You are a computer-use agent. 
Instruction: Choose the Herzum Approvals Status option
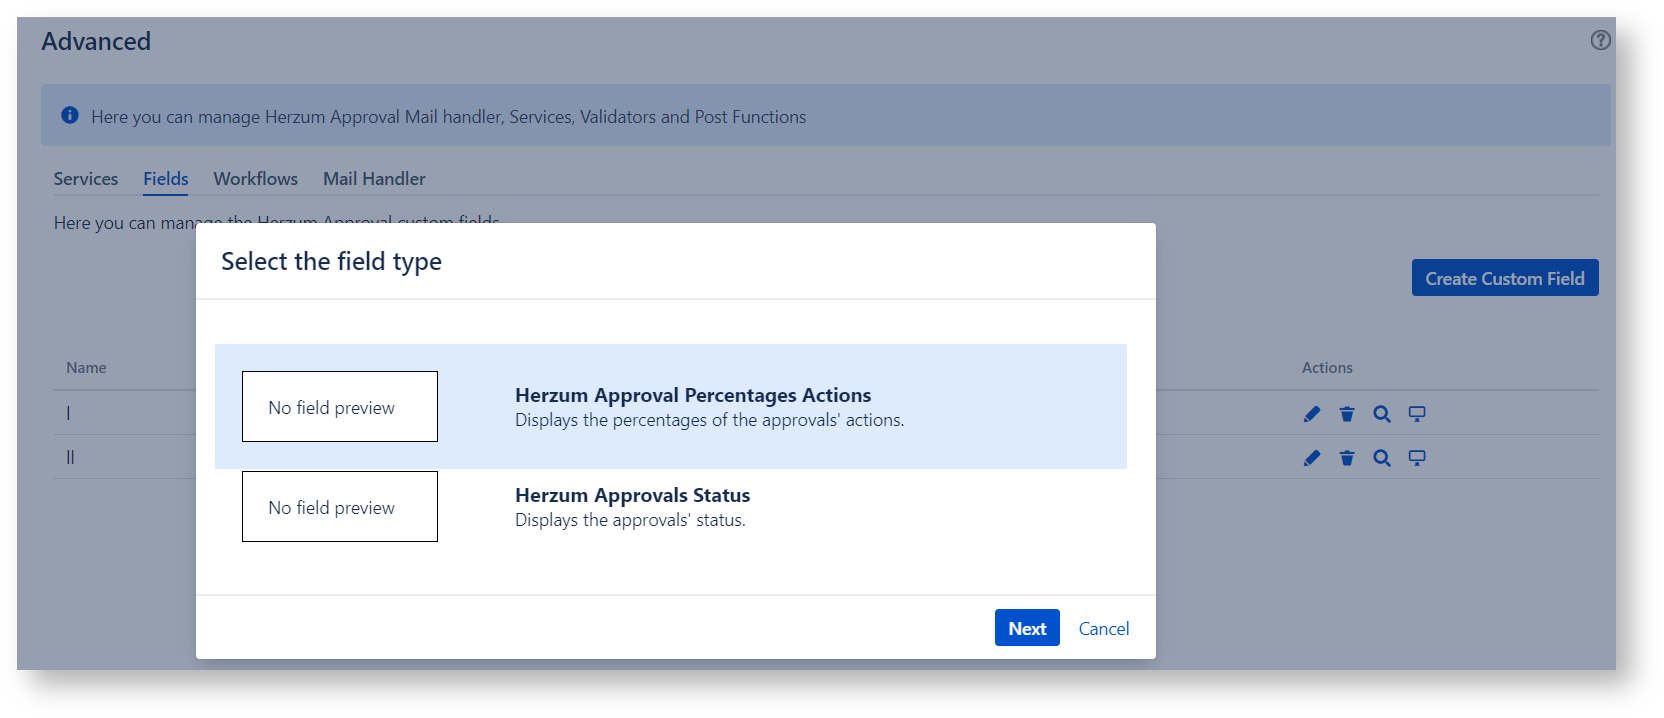[632, 496]
